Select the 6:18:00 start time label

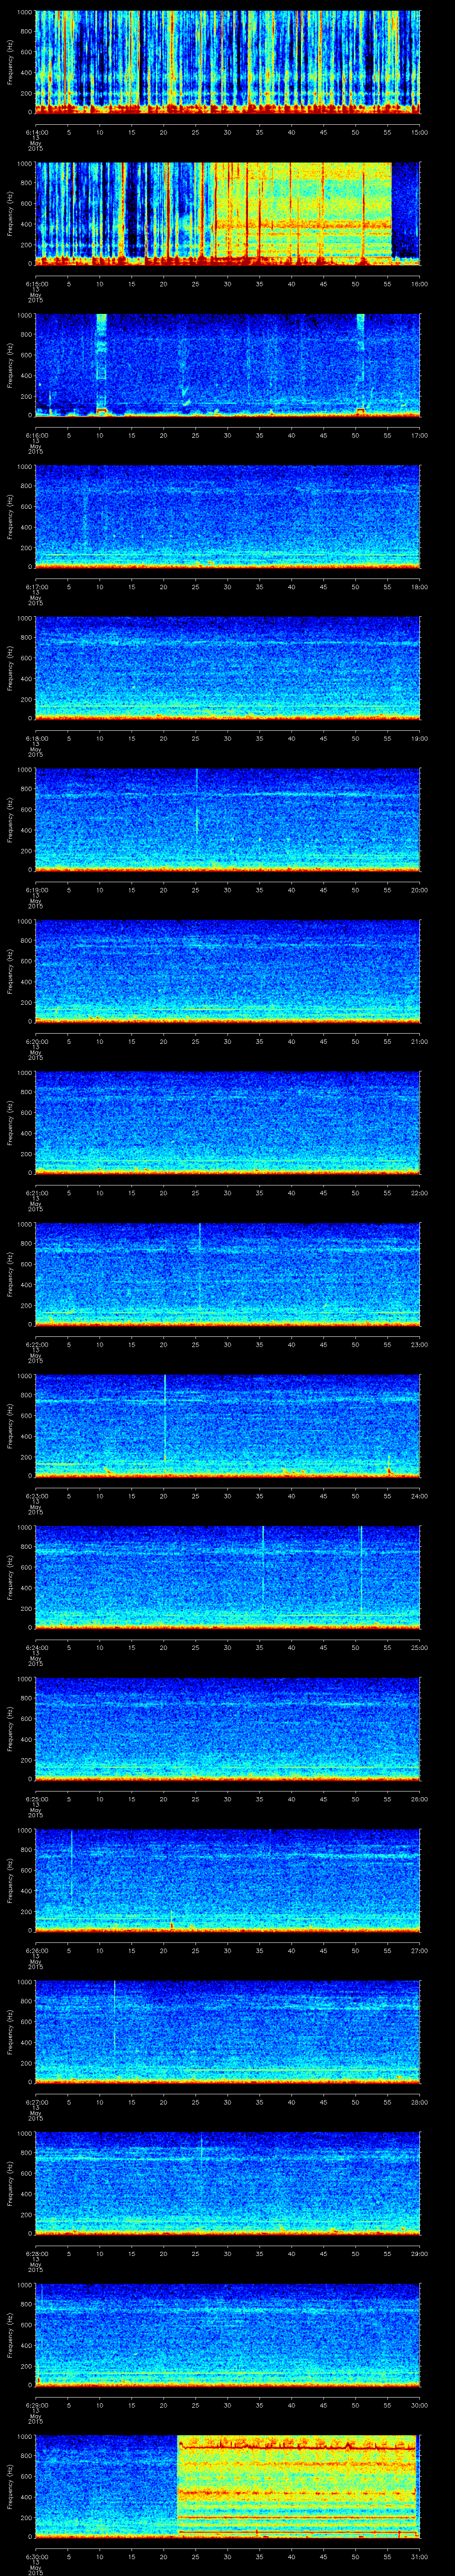36,738
